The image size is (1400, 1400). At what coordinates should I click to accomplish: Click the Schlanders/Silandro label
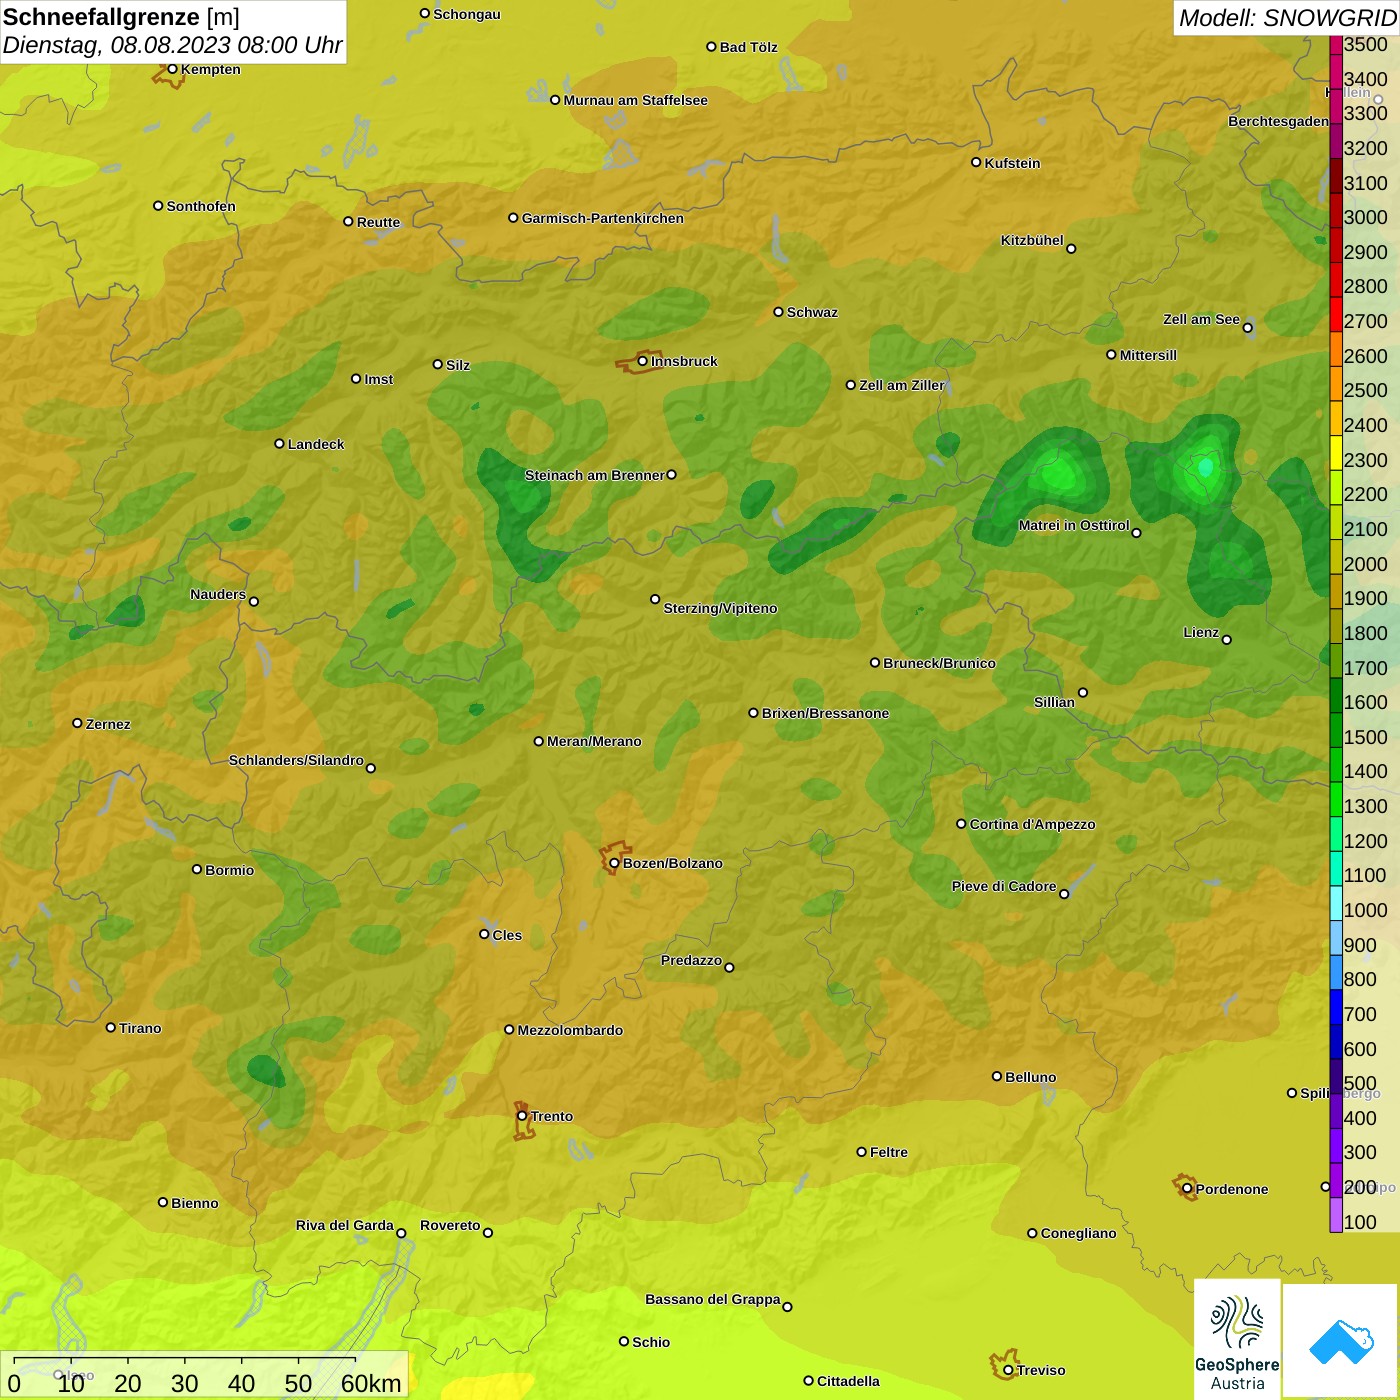pyautogui.click(x=296, y=760)
